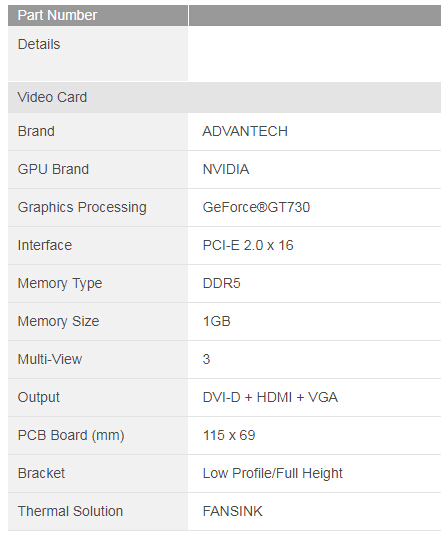Viewport: 441px width, 540px height.
Task: Select the PCB Board (mm) label
Action: (x=71, y=435)
